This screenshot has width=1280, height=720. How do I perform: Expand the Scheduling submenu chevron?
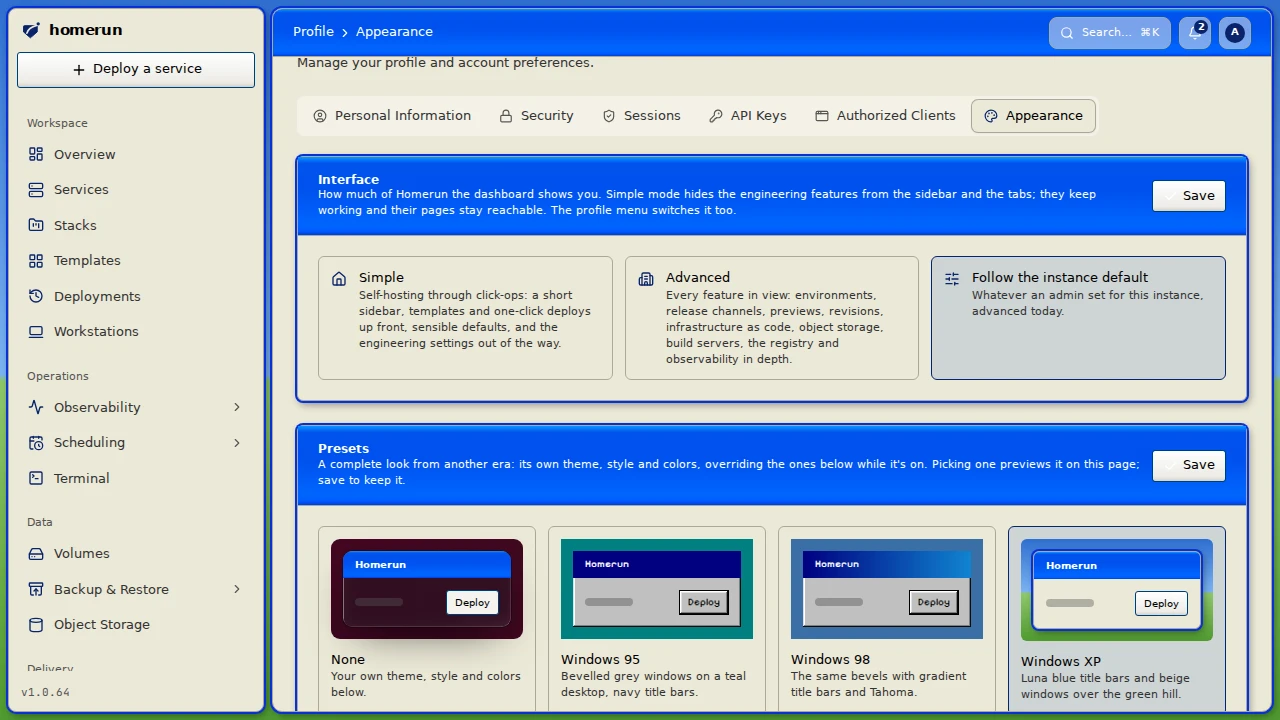coord(237,442)
